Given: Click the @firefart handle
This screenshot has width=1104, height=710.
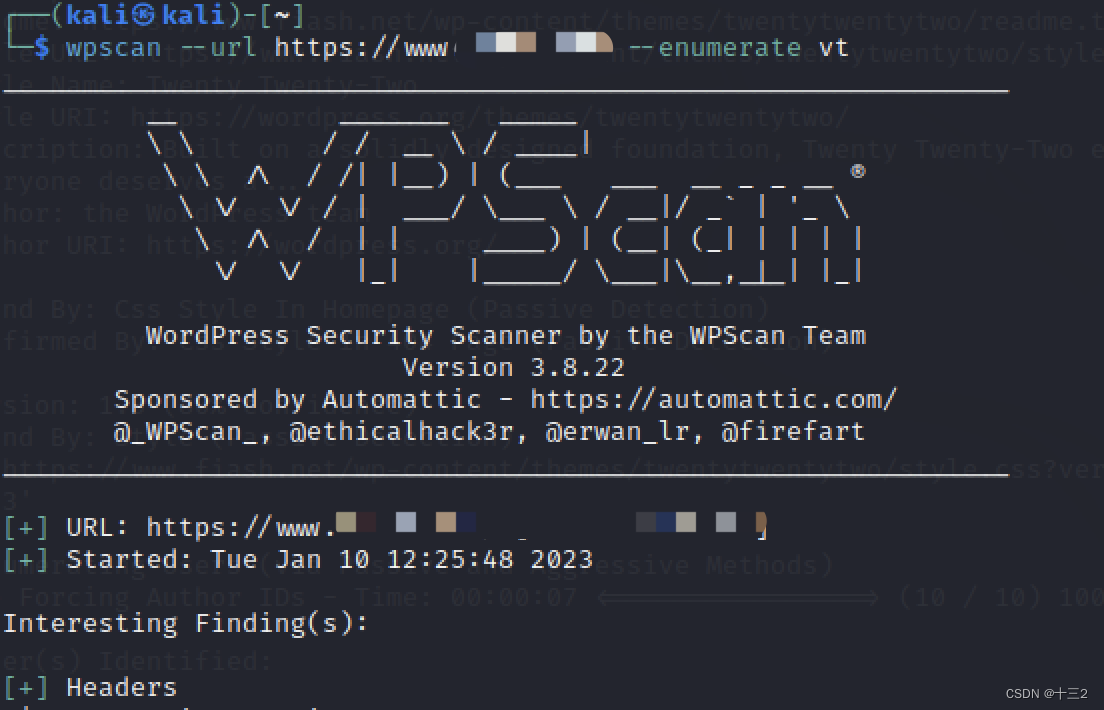Looking at the screenshot, I should click(793, 431).
